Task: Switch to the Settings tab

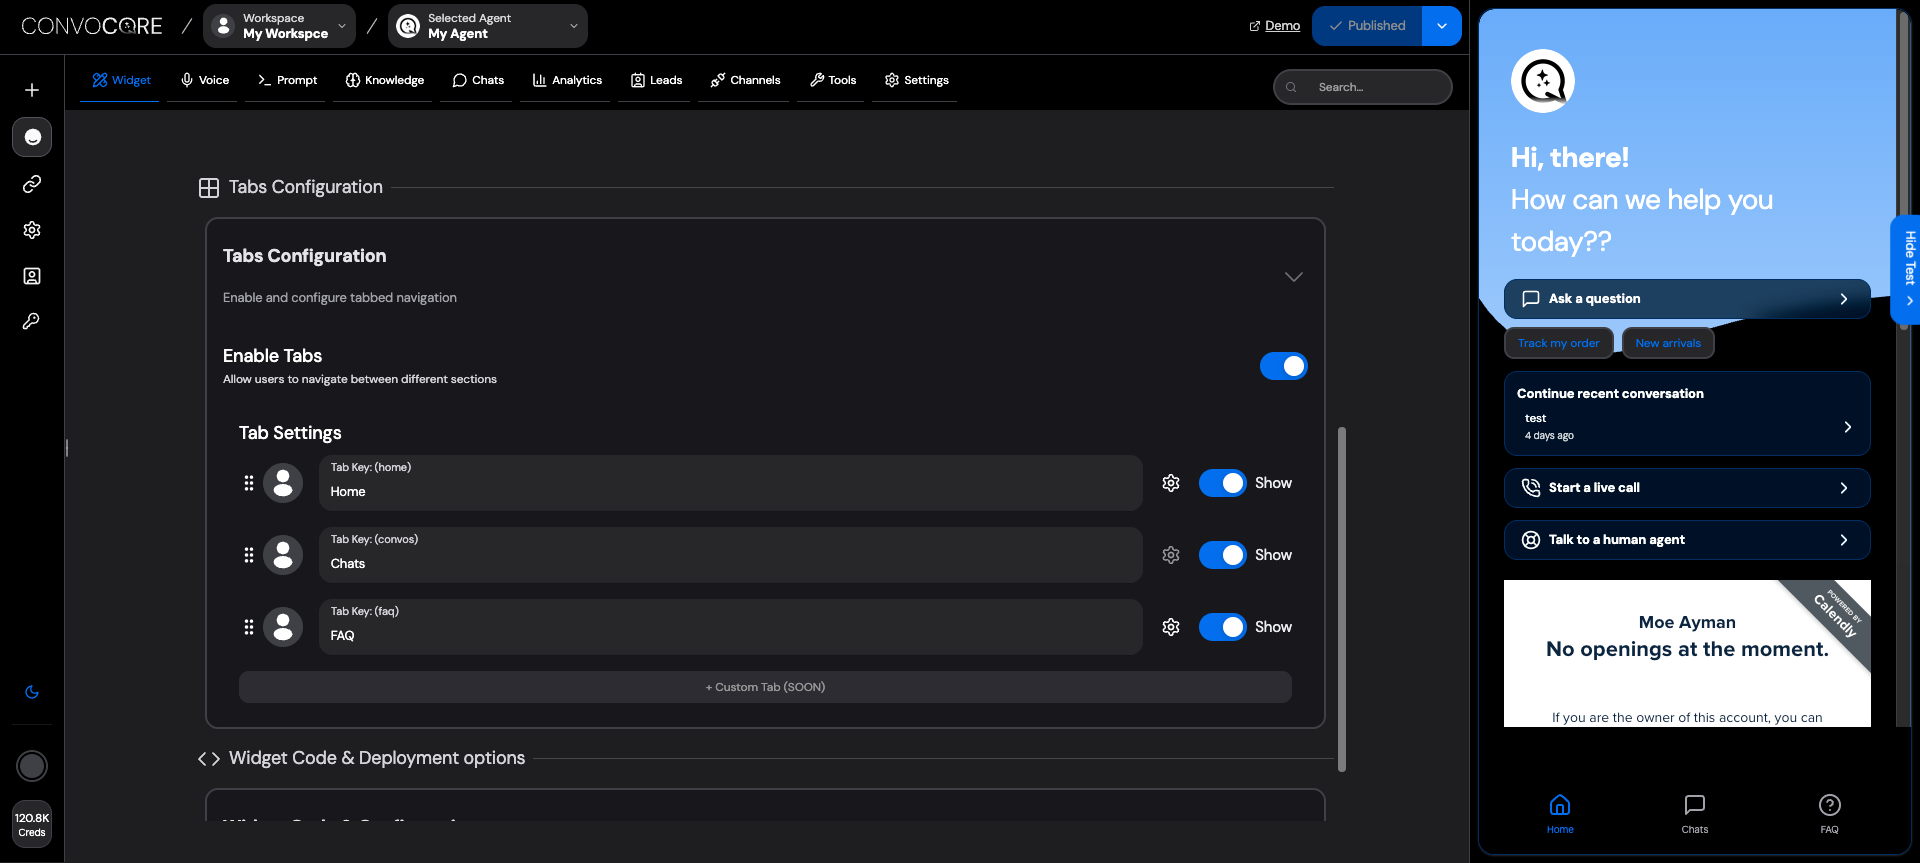Action: (917, 80)
